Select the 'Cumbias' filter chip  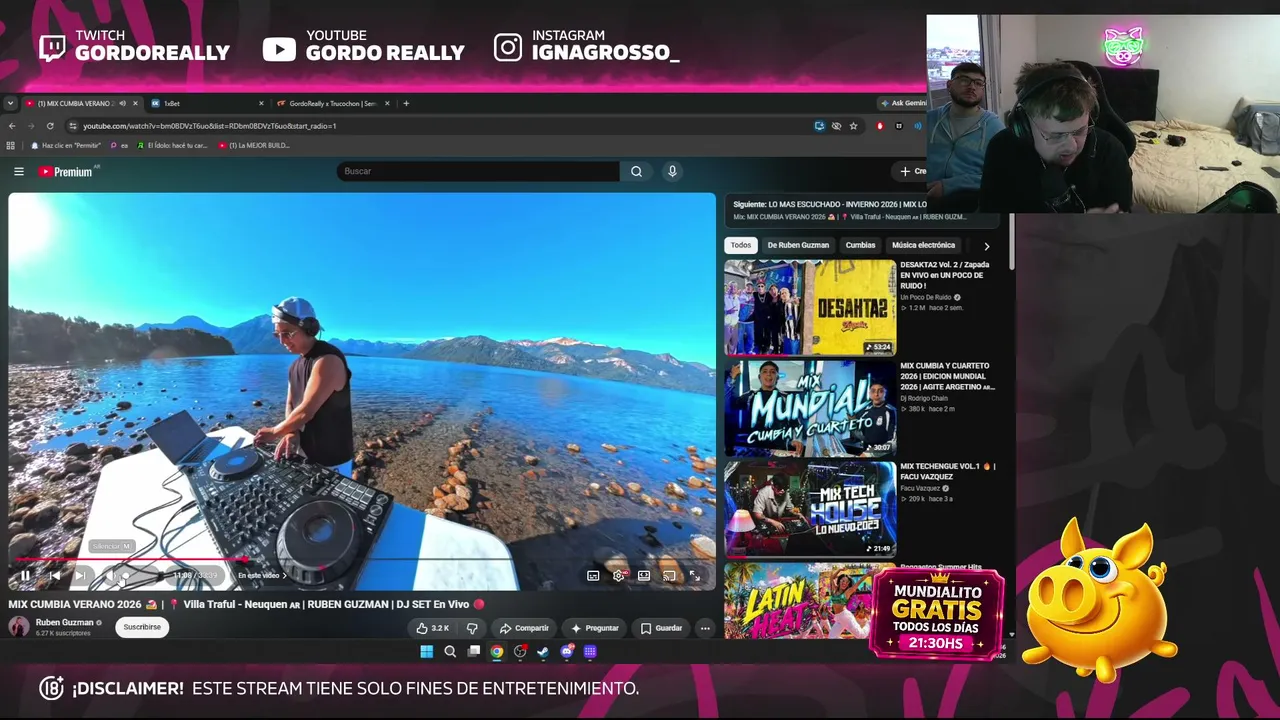coord(860,245)
